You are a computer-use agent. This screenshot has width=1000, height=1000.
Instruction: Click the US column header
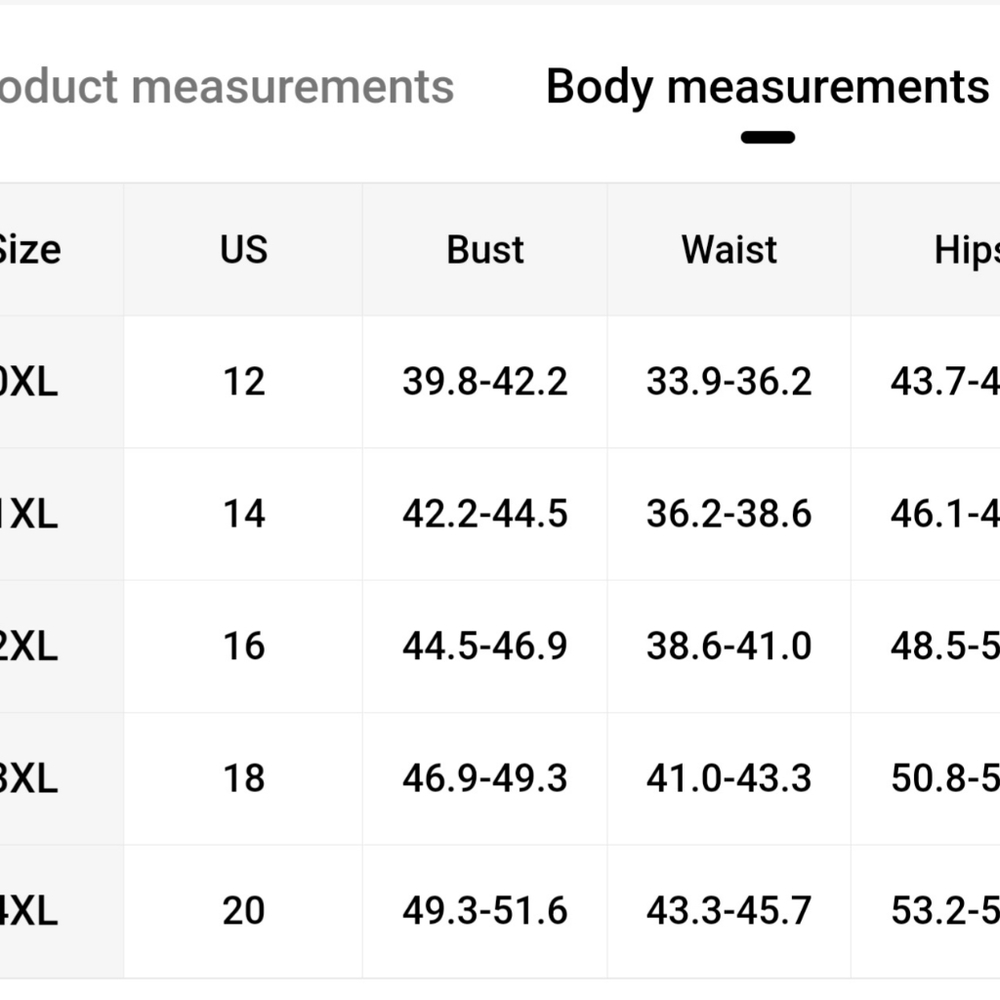tap(244, 249)
